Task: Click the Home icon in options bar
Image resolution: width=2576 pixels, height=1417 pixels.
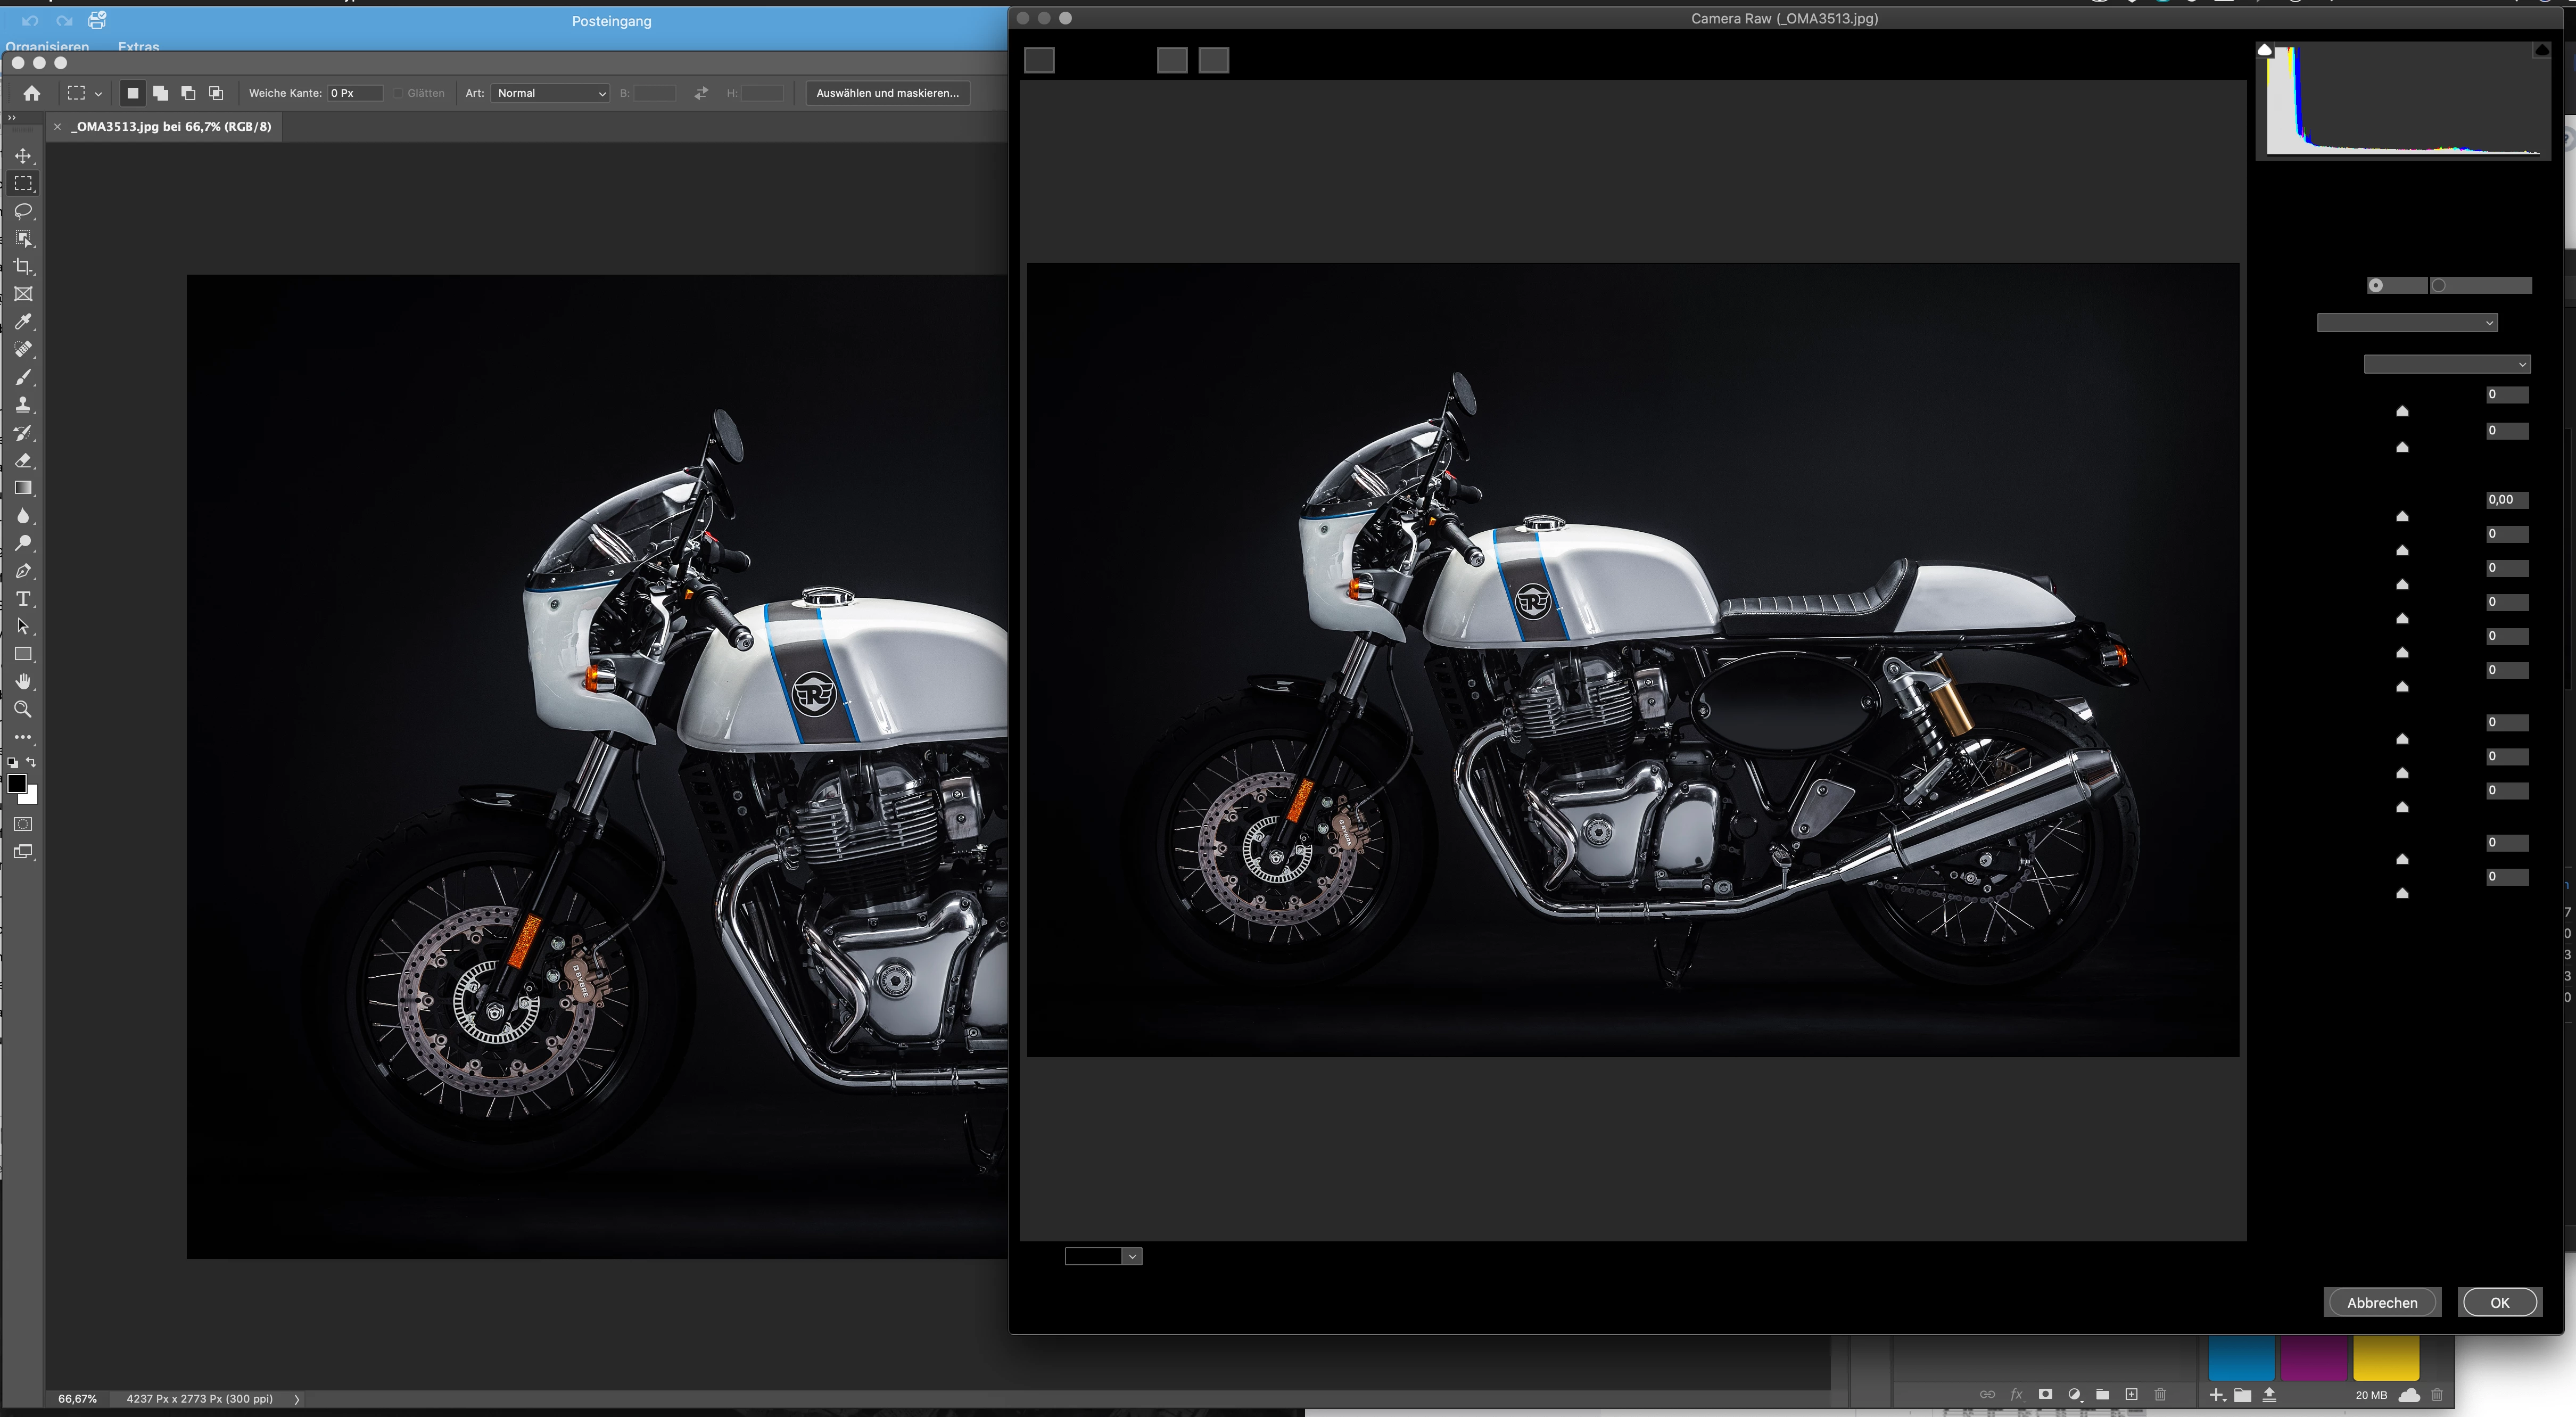Action: (32, 93)
